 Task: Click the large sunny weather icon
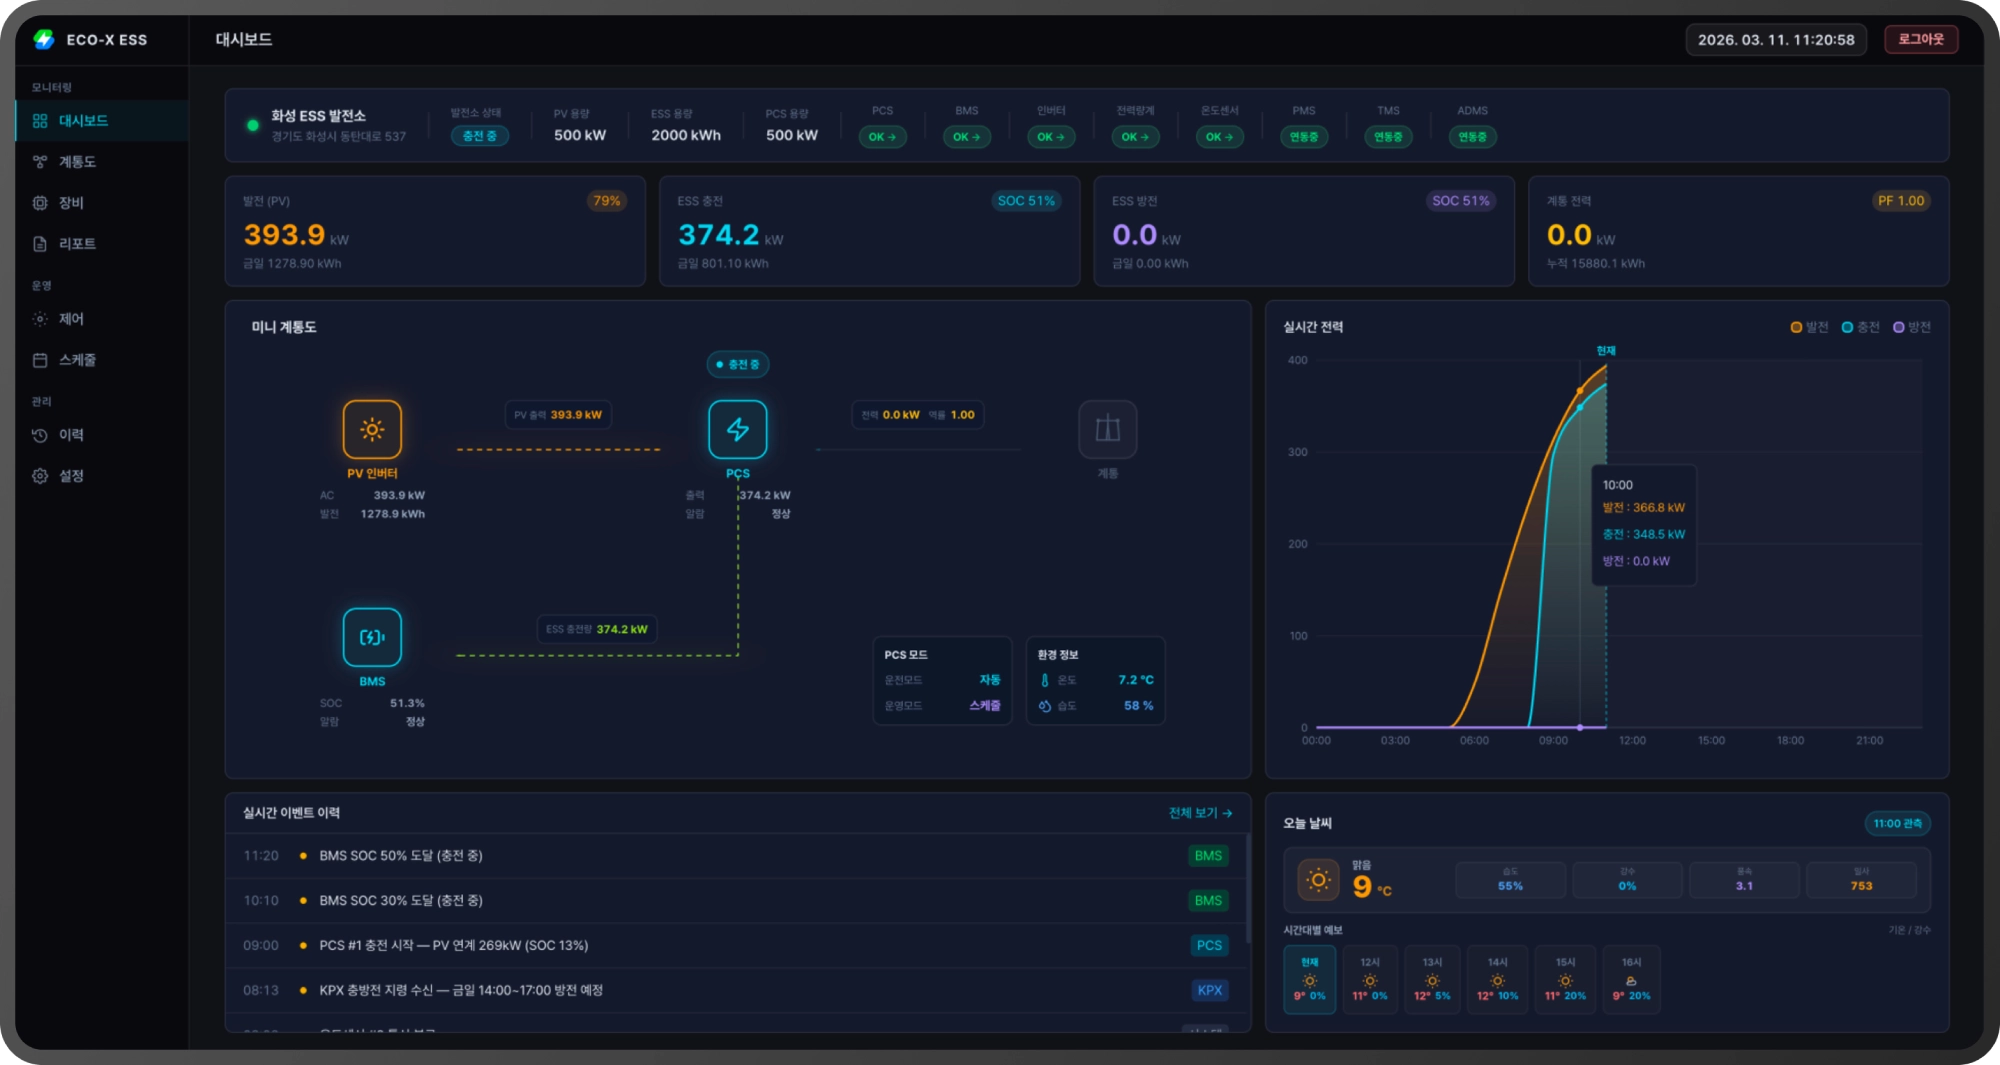pyautogui.click(x=1318, y=880)
